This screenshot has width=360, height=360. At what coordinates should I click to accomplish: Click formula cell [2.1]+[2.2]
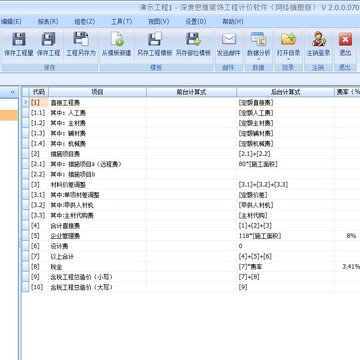coord(285,154)
